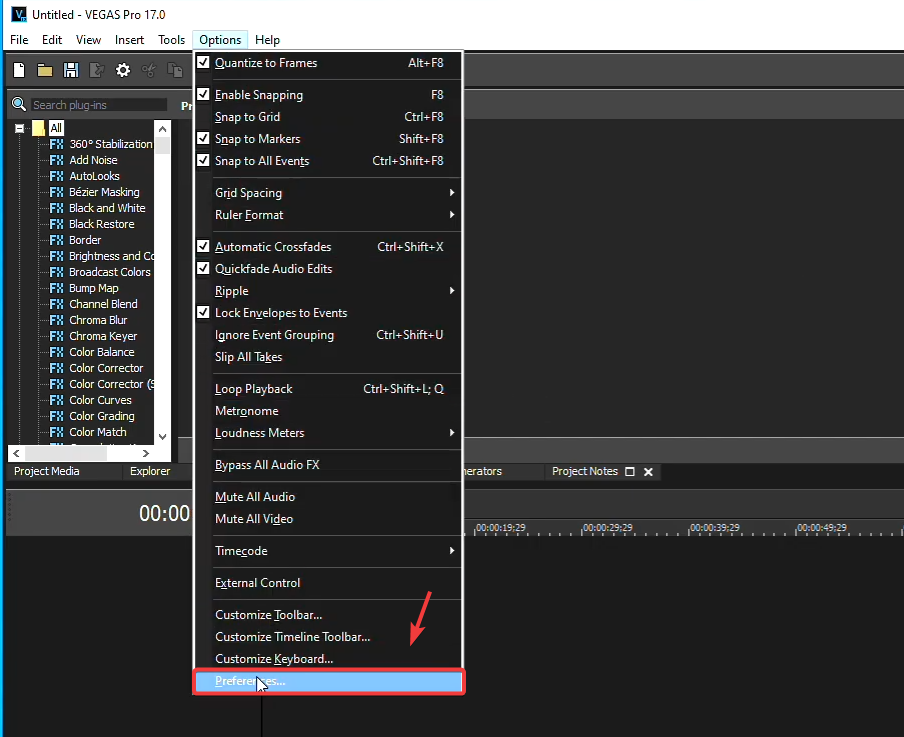Switch to Explorer tab
This screenshot has height=737, width=904.
tap(150, 471)
